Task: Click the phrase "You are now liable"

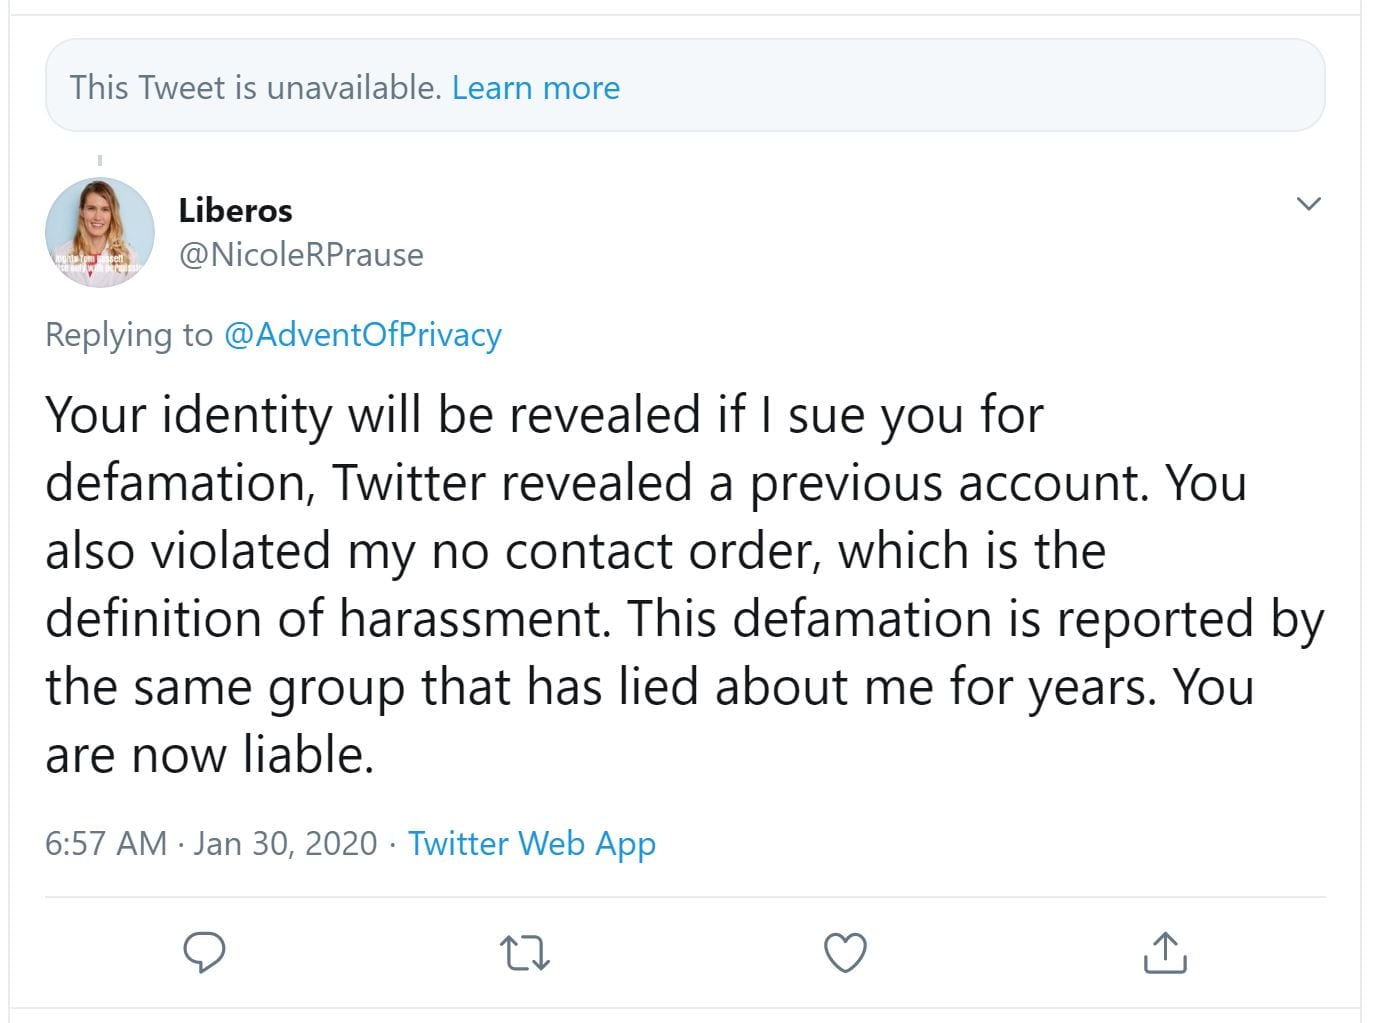Action: click(x=210, y=755)
